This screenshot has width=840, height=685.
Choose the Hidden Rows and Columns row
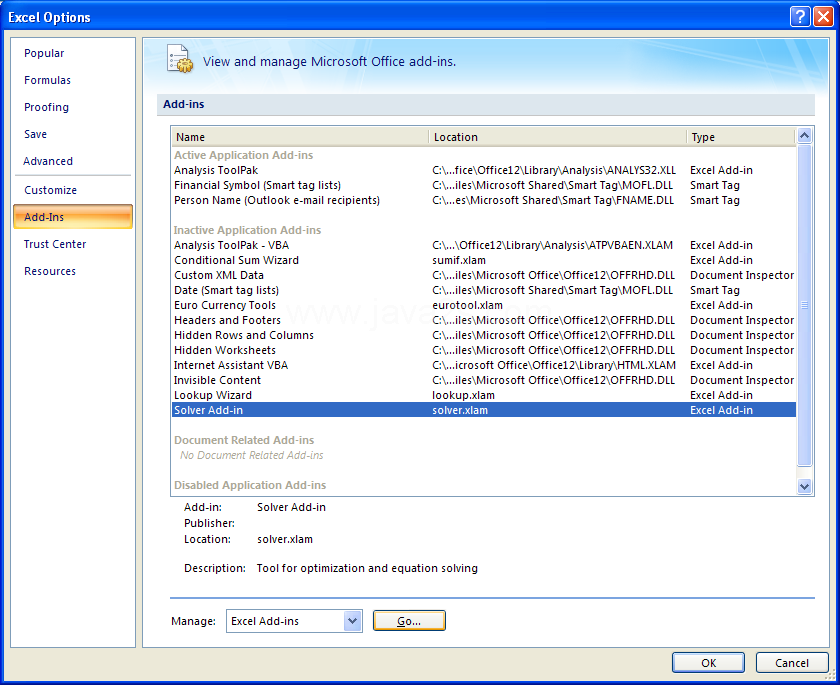coord(484,335)
